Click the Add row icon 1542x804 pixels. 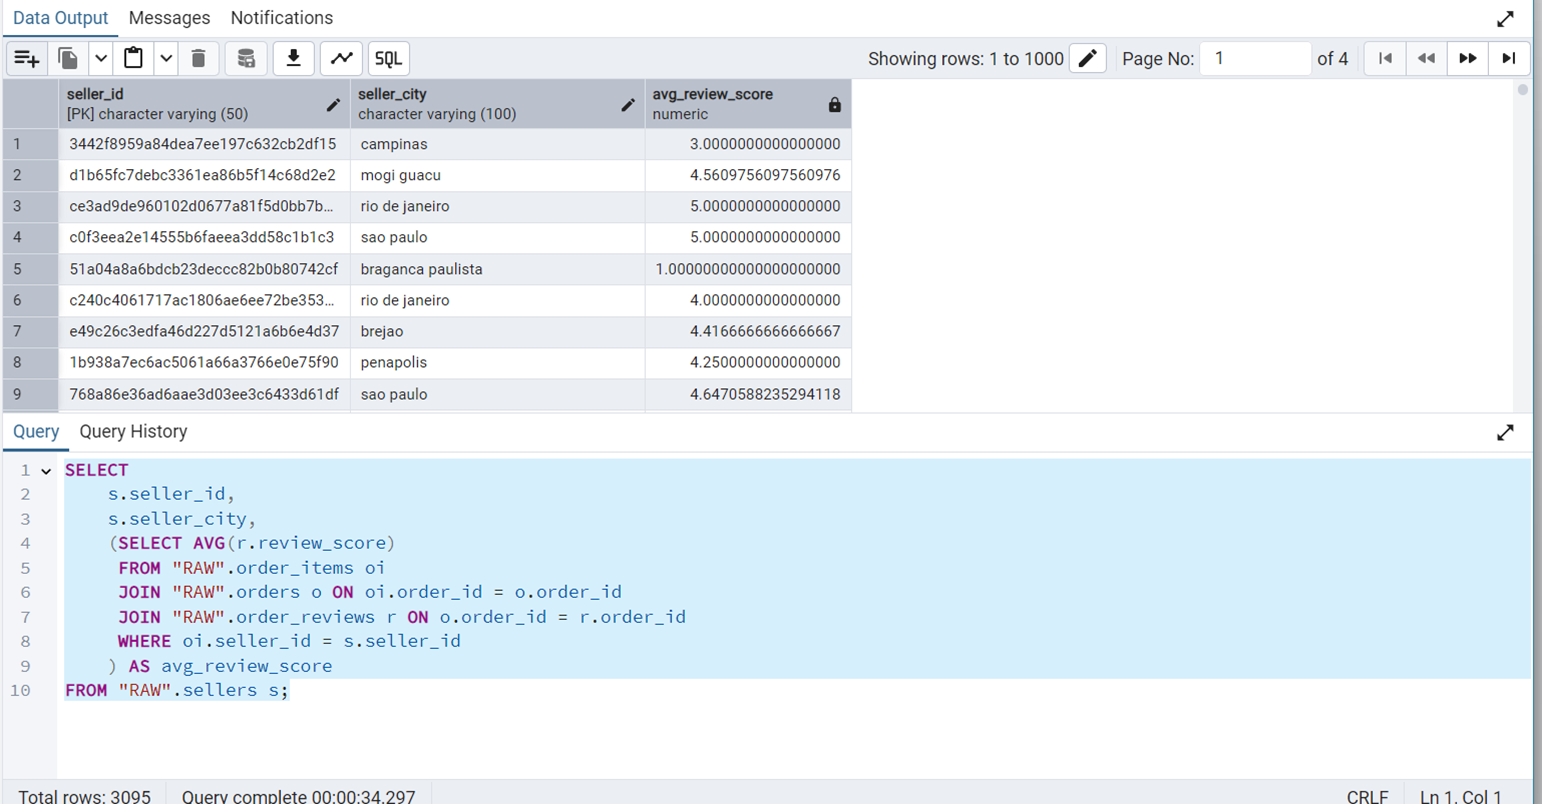pyautogui.click(x=27, y=59)
